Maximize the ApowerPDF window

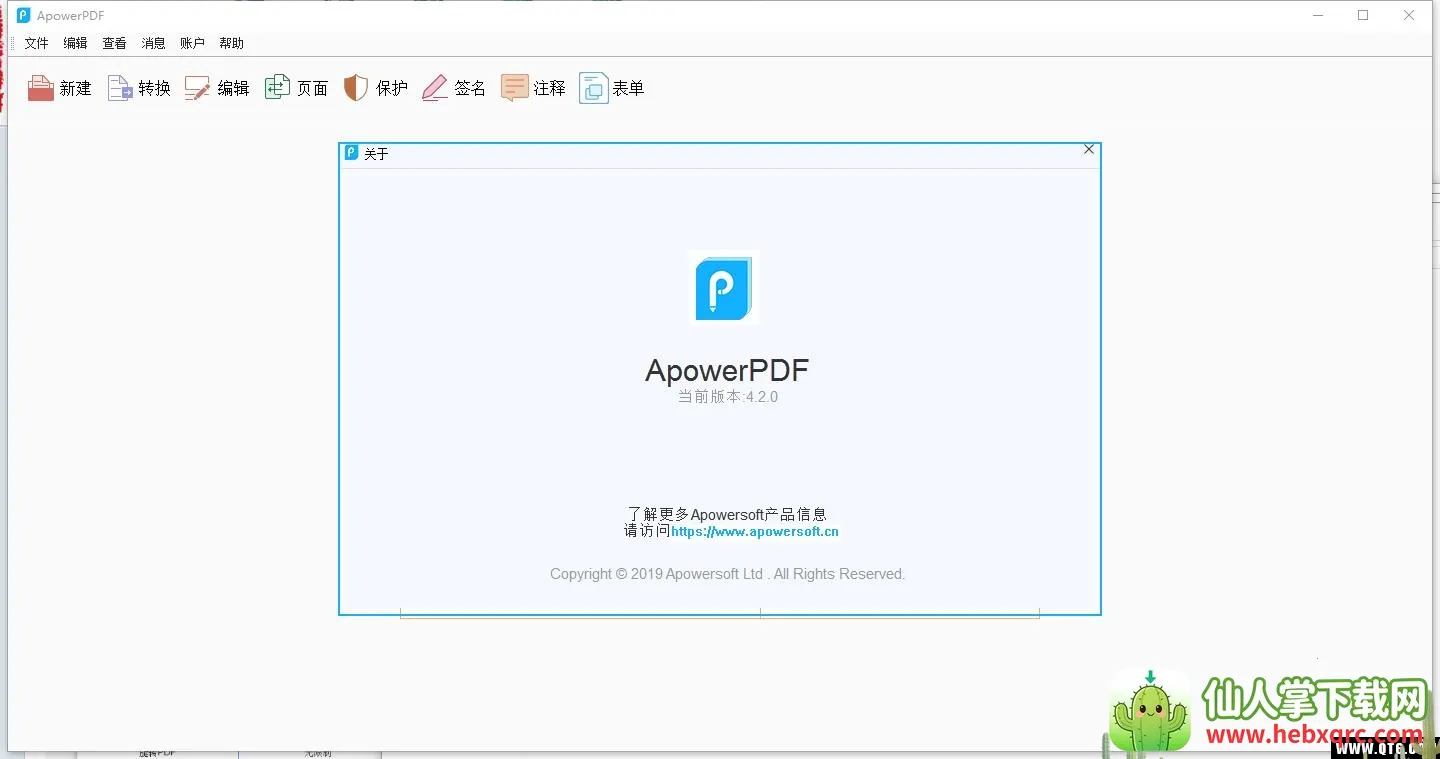1363,15
